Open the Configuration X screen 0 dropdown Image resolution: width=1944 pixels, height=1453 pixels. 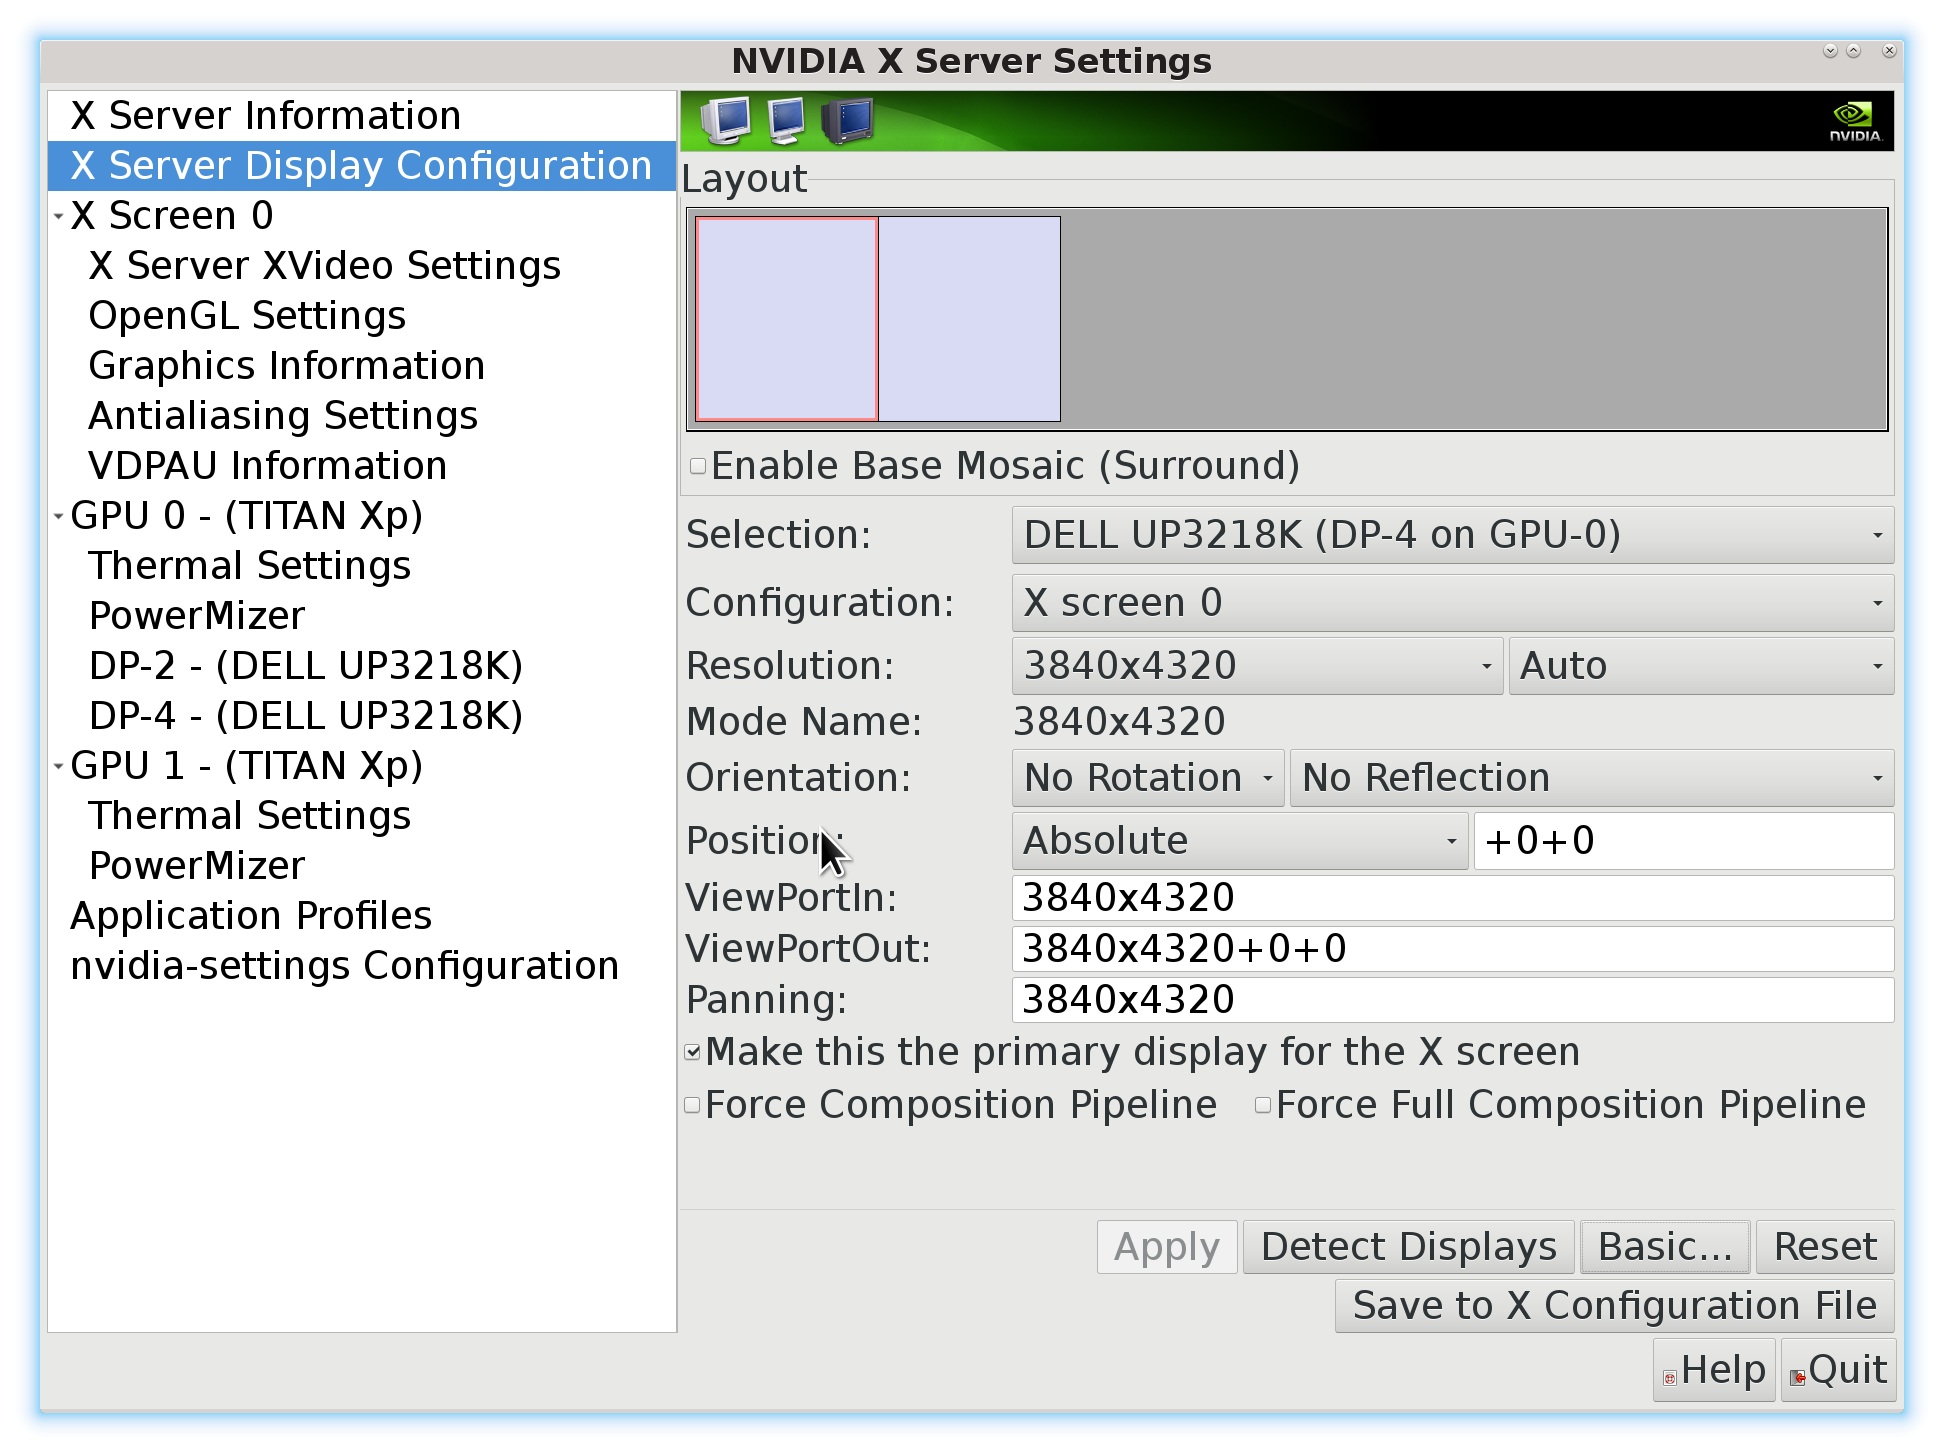click(1452, 603)
